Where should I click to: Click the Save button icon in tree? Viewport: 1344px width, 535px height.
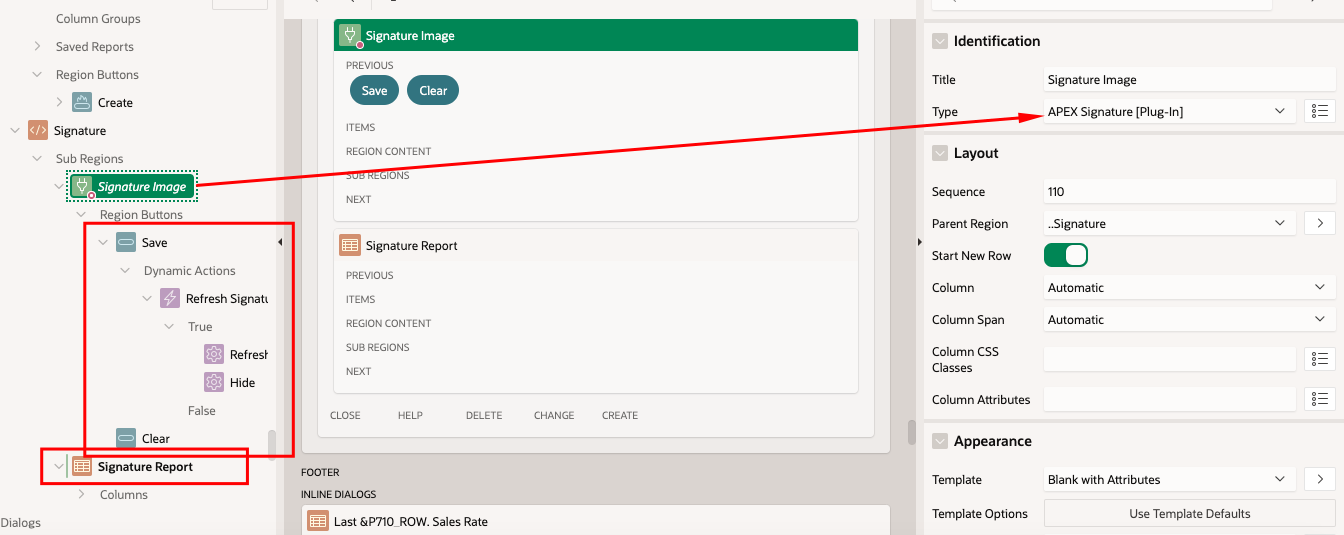pos(126,242)
